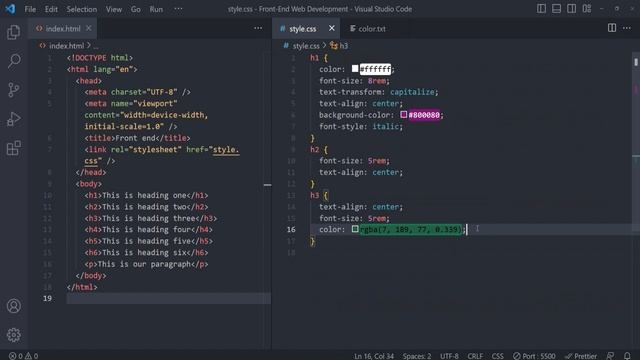Open notifications bell icon
Viewport: 640px width, 360px height.
click(x=627, y=356)
